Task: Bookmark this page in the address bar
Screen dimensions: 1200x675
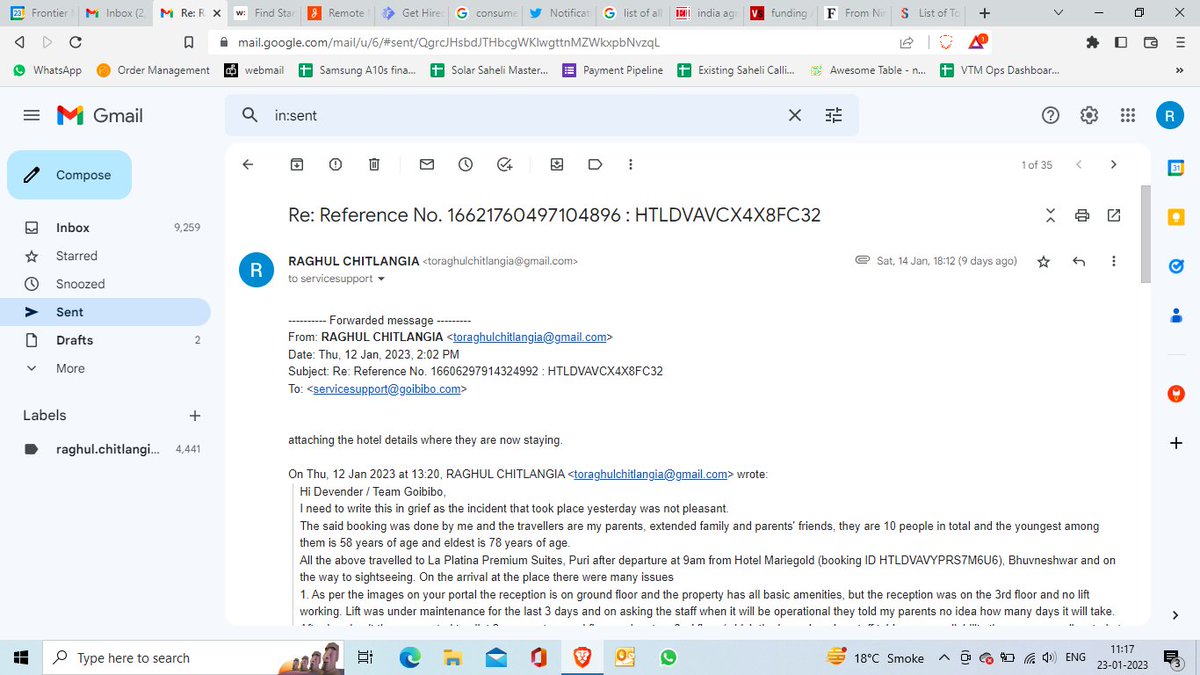Action: coord(188,43)
